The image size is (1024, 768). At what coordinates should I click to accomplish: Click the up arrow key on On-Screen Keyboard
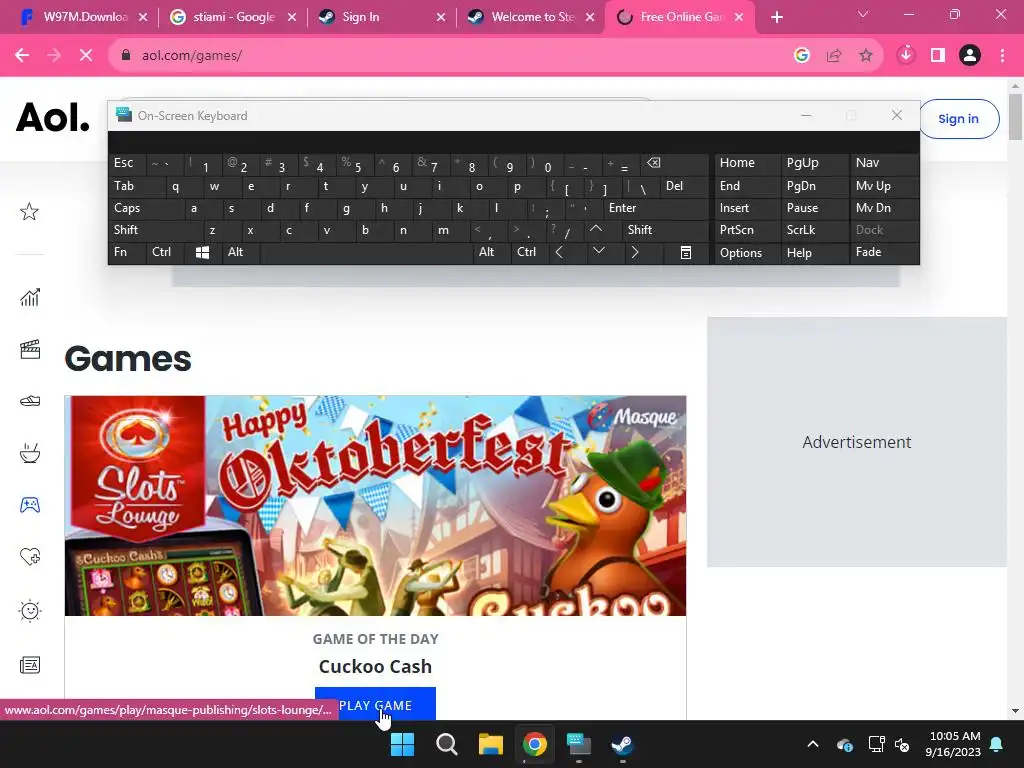pos(596,229)
